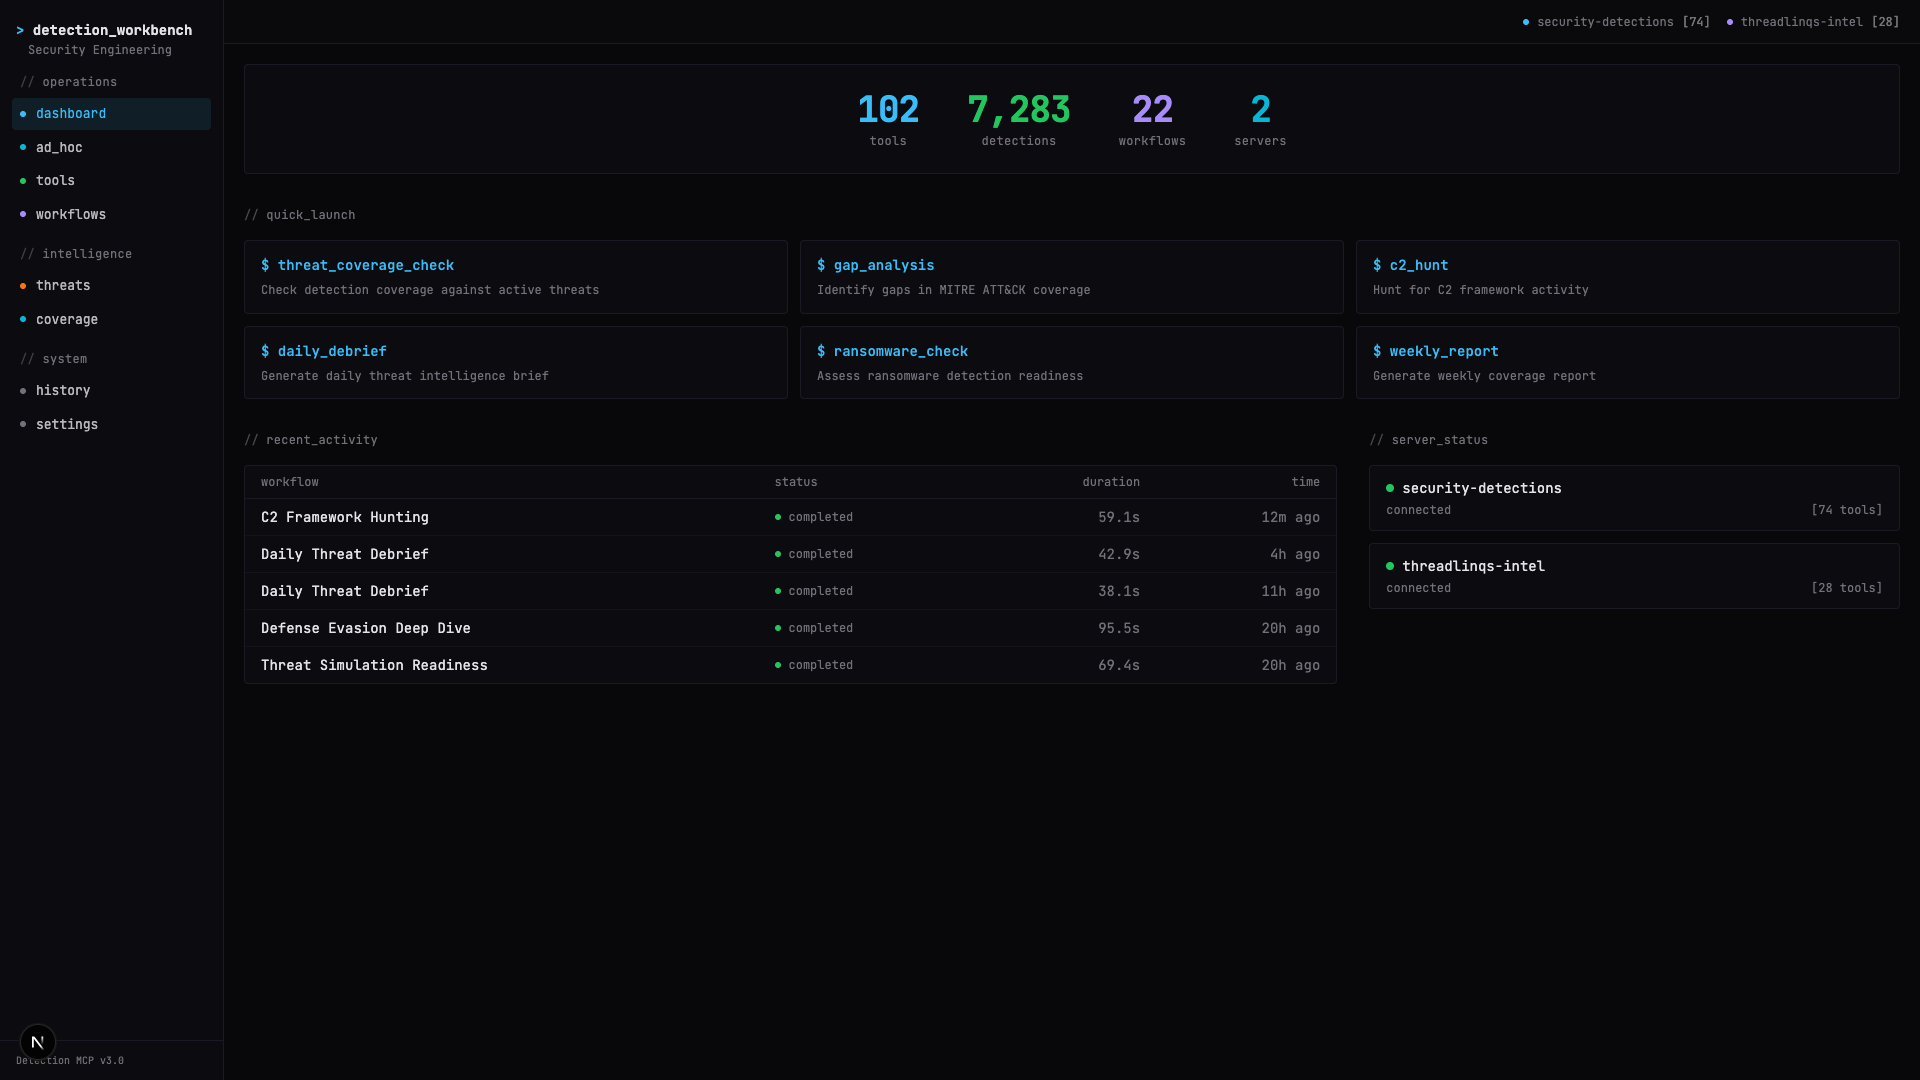The image size is (1920, 1080).
Task: Click the time column header
Action: 1305,483
